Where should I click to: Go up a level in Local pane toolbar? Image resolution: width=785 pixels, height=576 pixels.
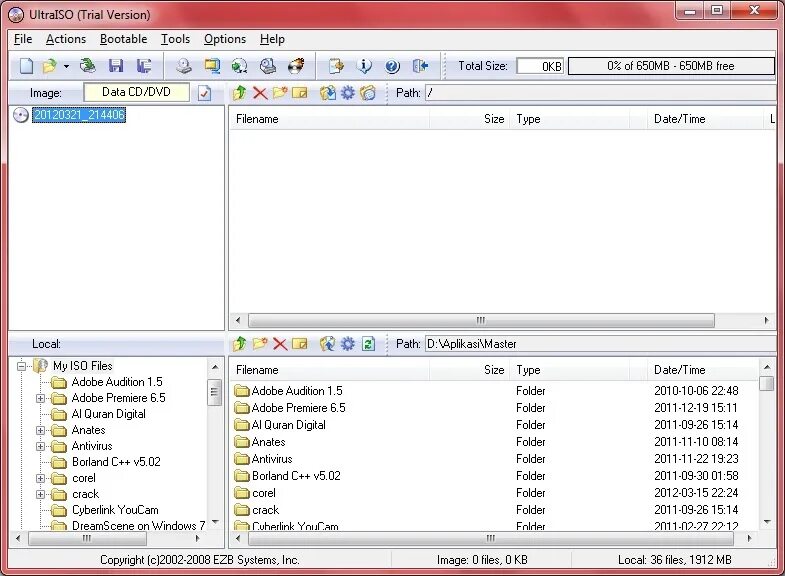[x=240, y=344]
